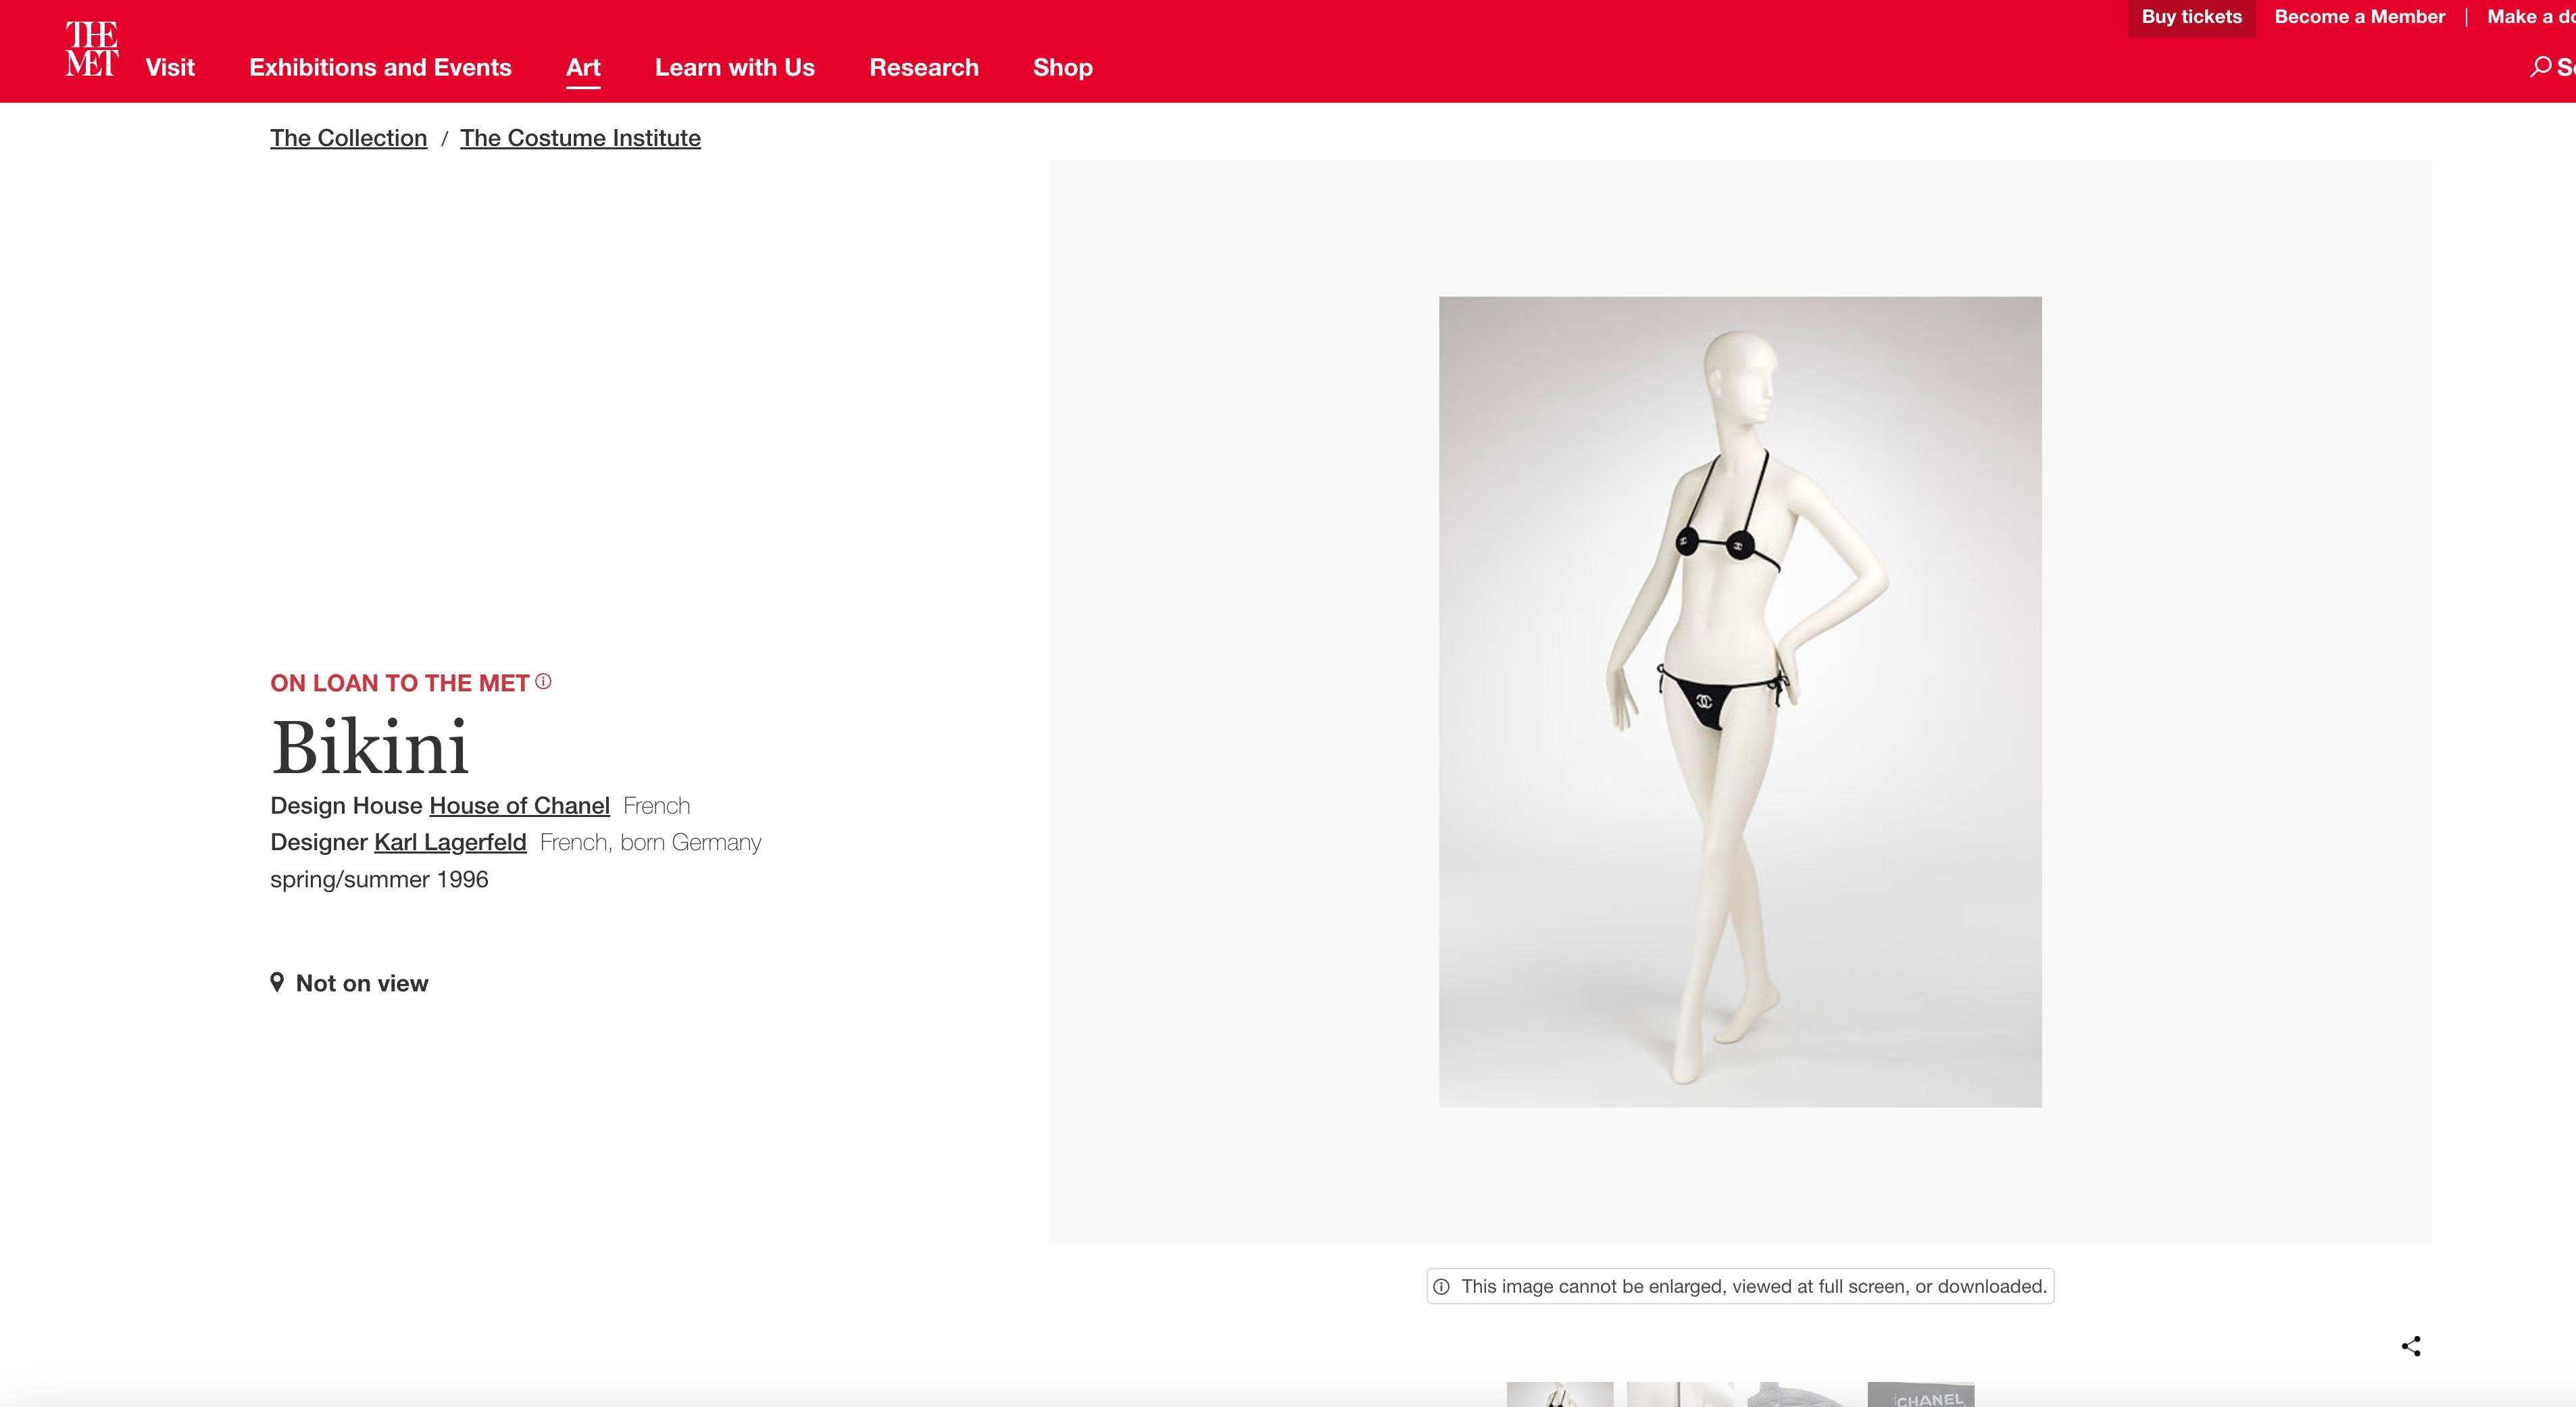This screenshot has height=1407, width=2576.
Task: Open Exhibitions and Events menu
Action: pos(380,68)
